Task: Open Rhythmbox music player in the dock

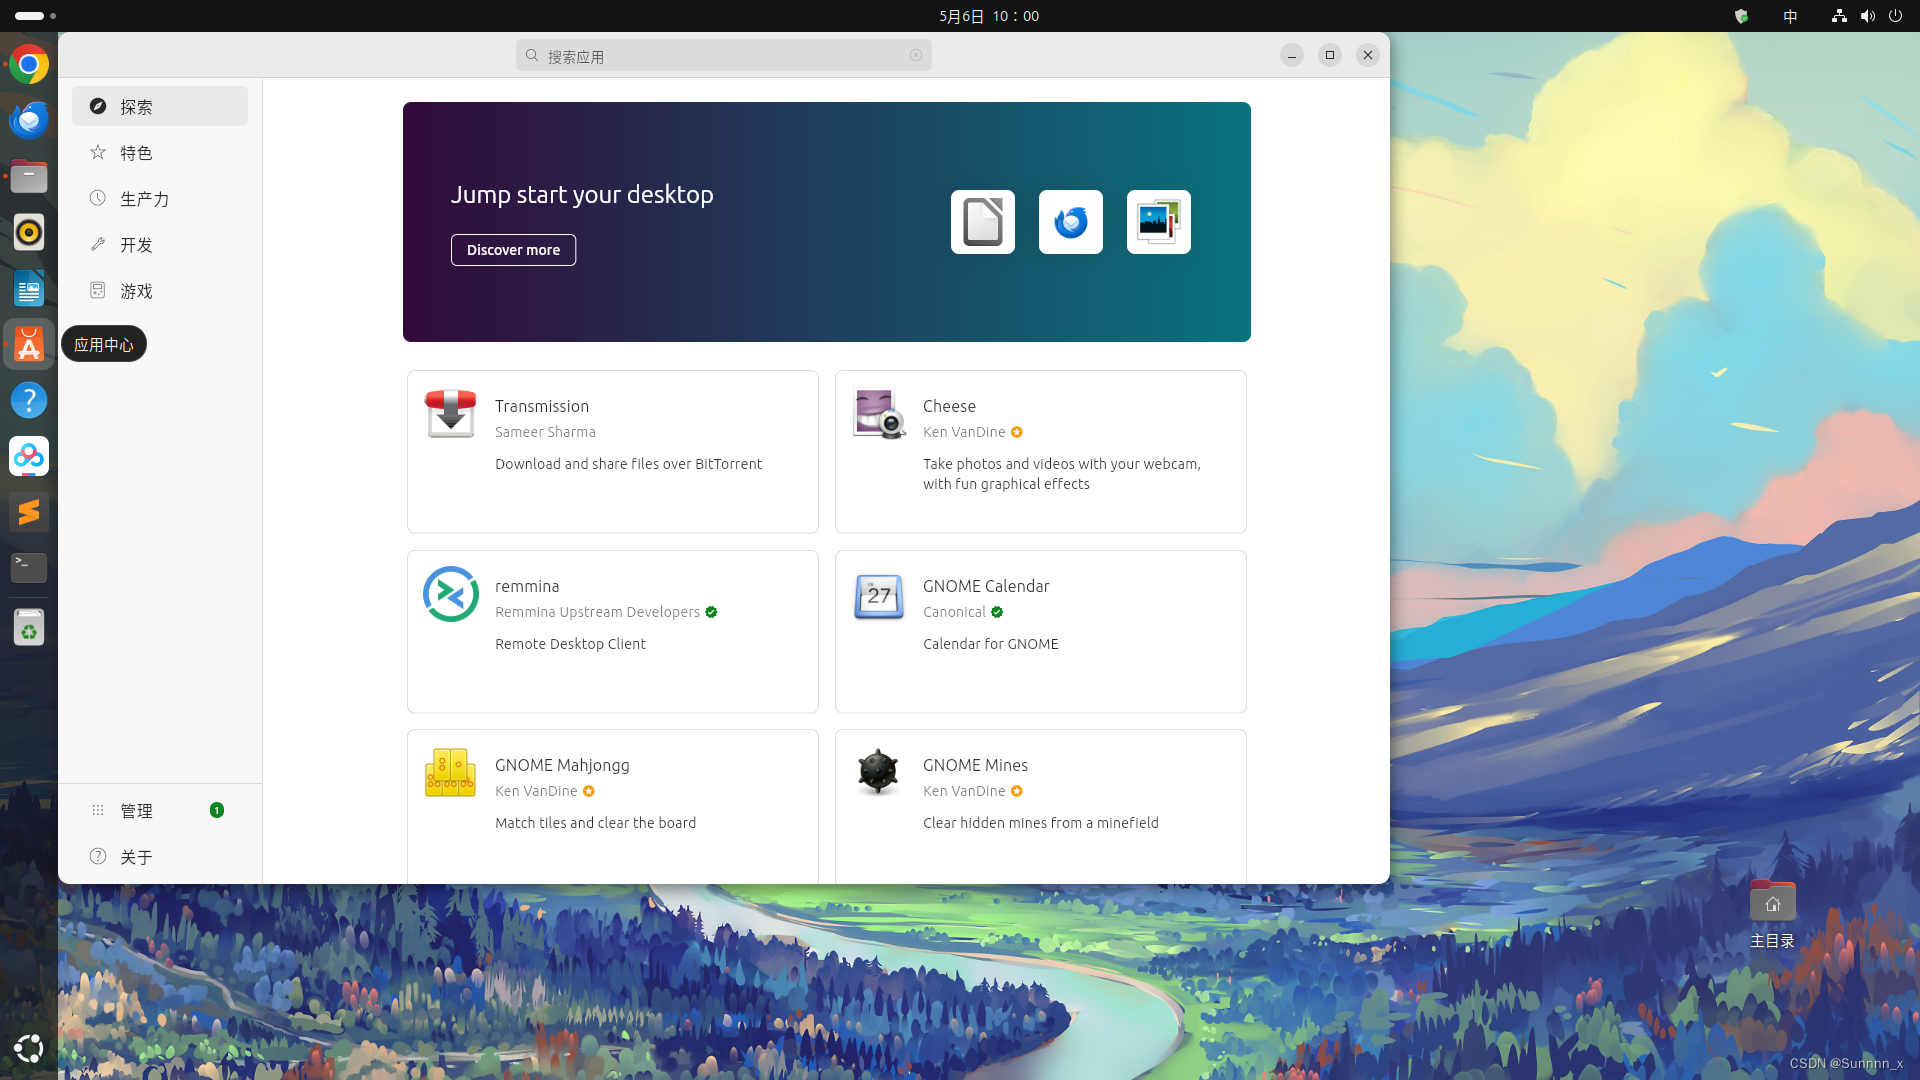Action: tap(28, 231)
